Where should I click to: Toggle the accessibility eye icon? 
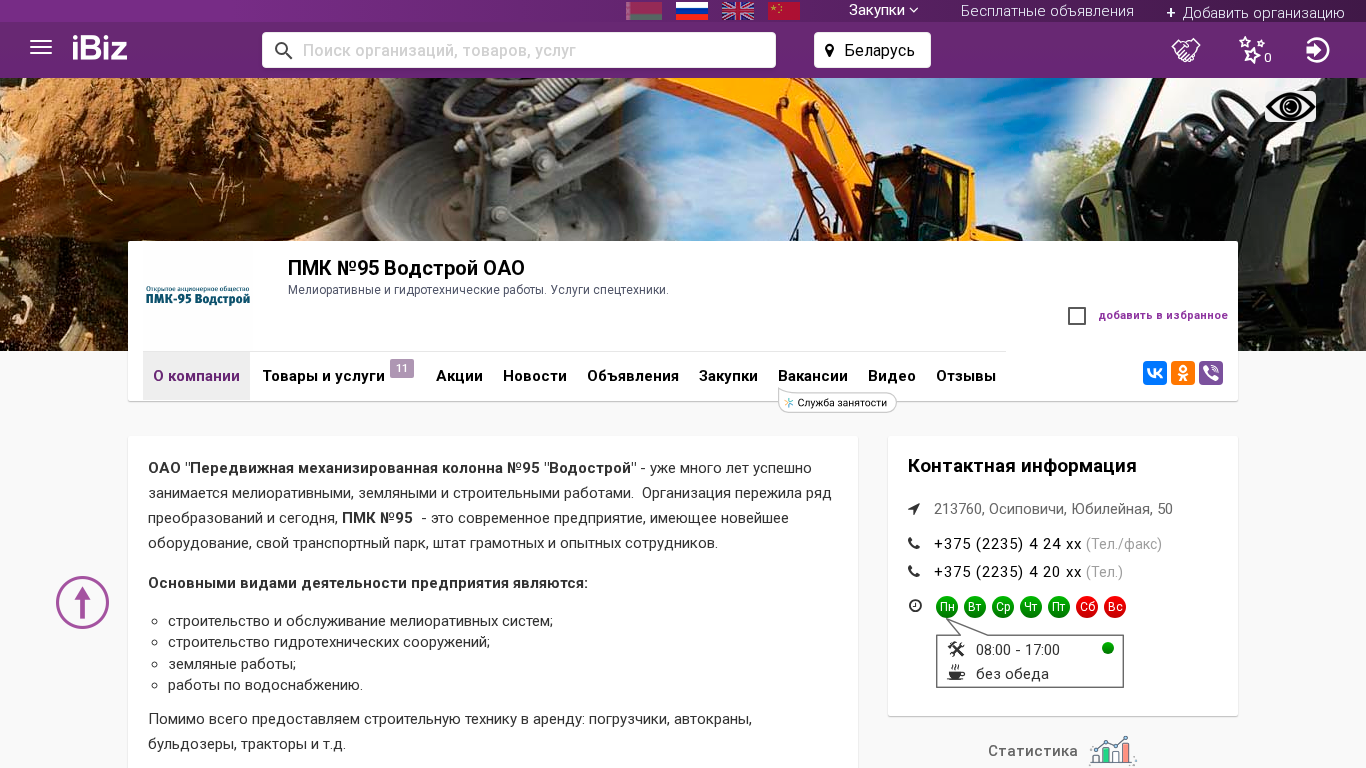(x=1290, y=107)
